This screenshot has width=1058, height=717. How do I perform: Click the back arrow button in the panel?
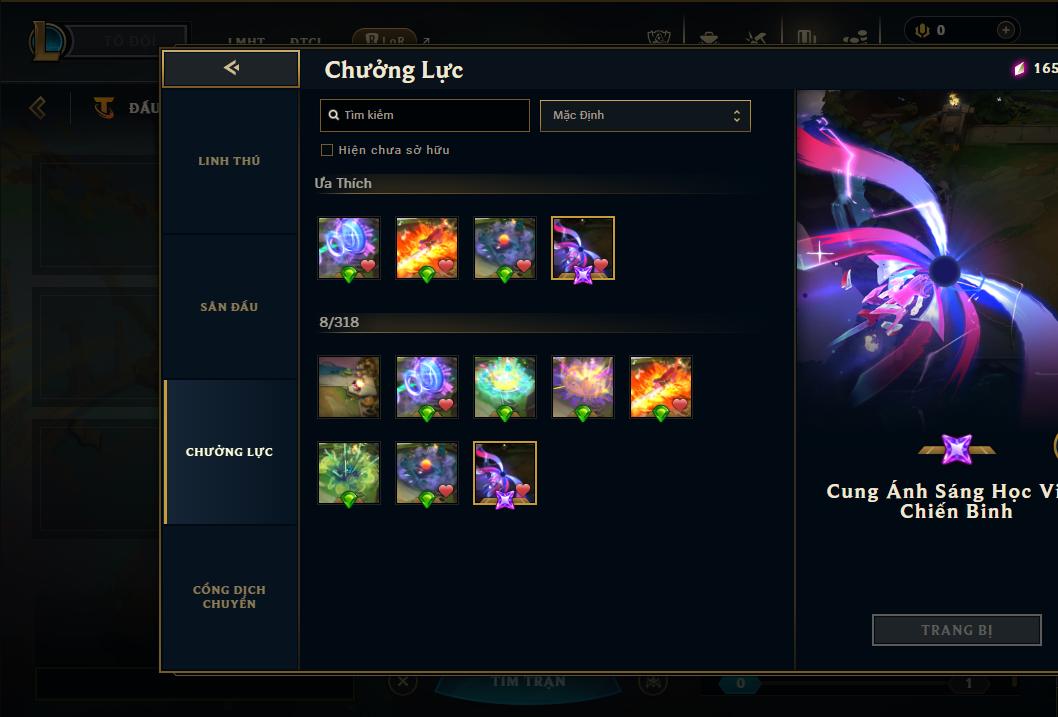pos(231,68)
